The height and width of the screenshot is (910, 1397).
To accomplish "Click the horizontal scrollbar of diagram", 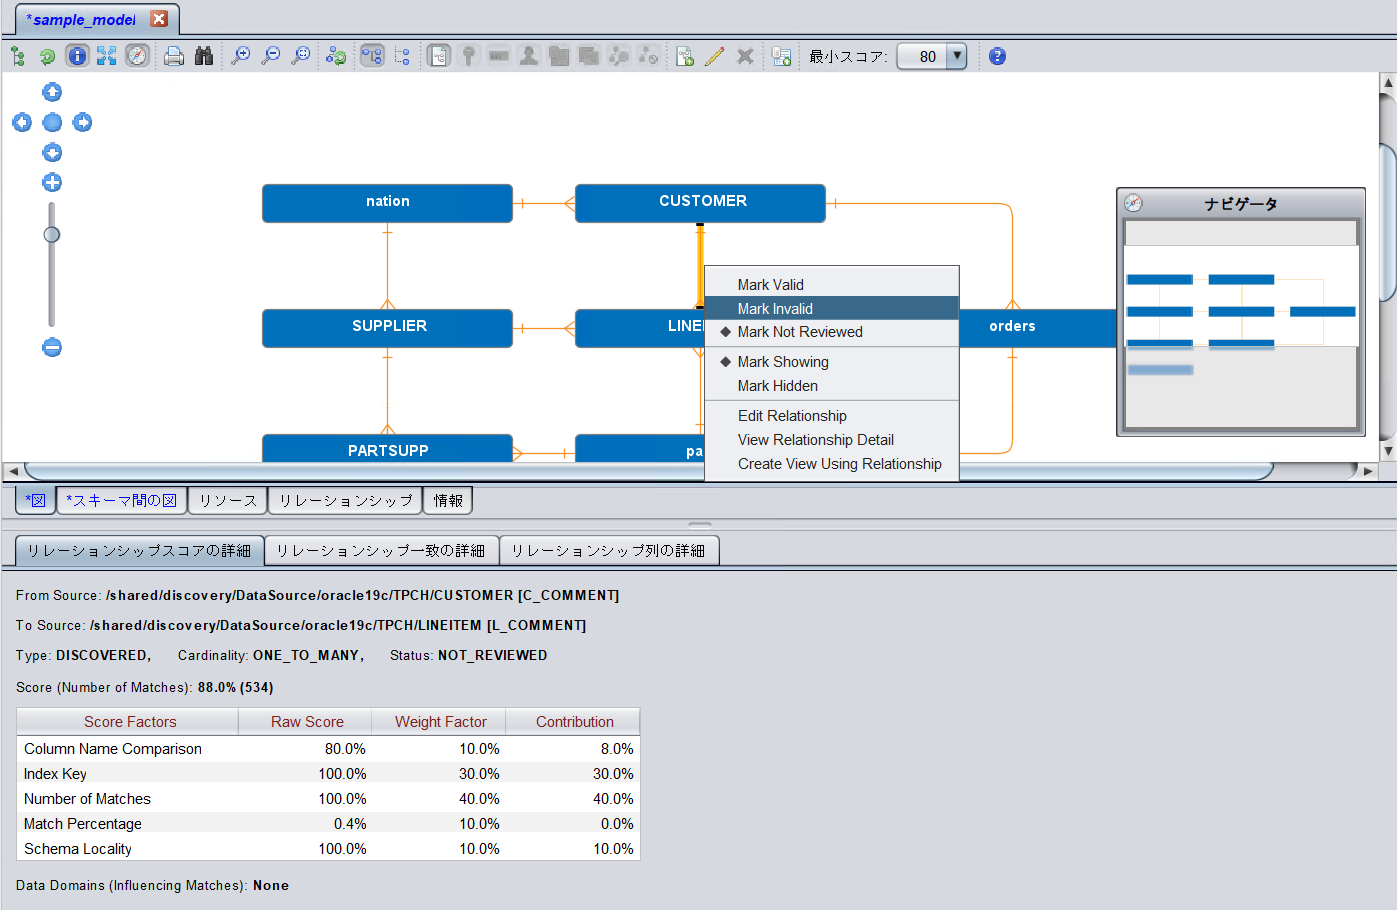I will [x=649, y=470].
